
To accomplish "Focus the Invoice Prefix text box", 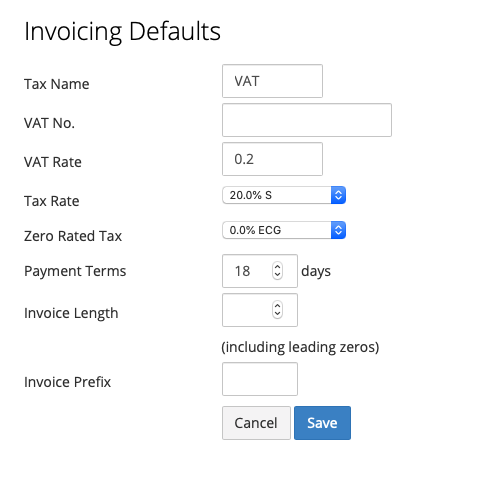I will 260,379.
